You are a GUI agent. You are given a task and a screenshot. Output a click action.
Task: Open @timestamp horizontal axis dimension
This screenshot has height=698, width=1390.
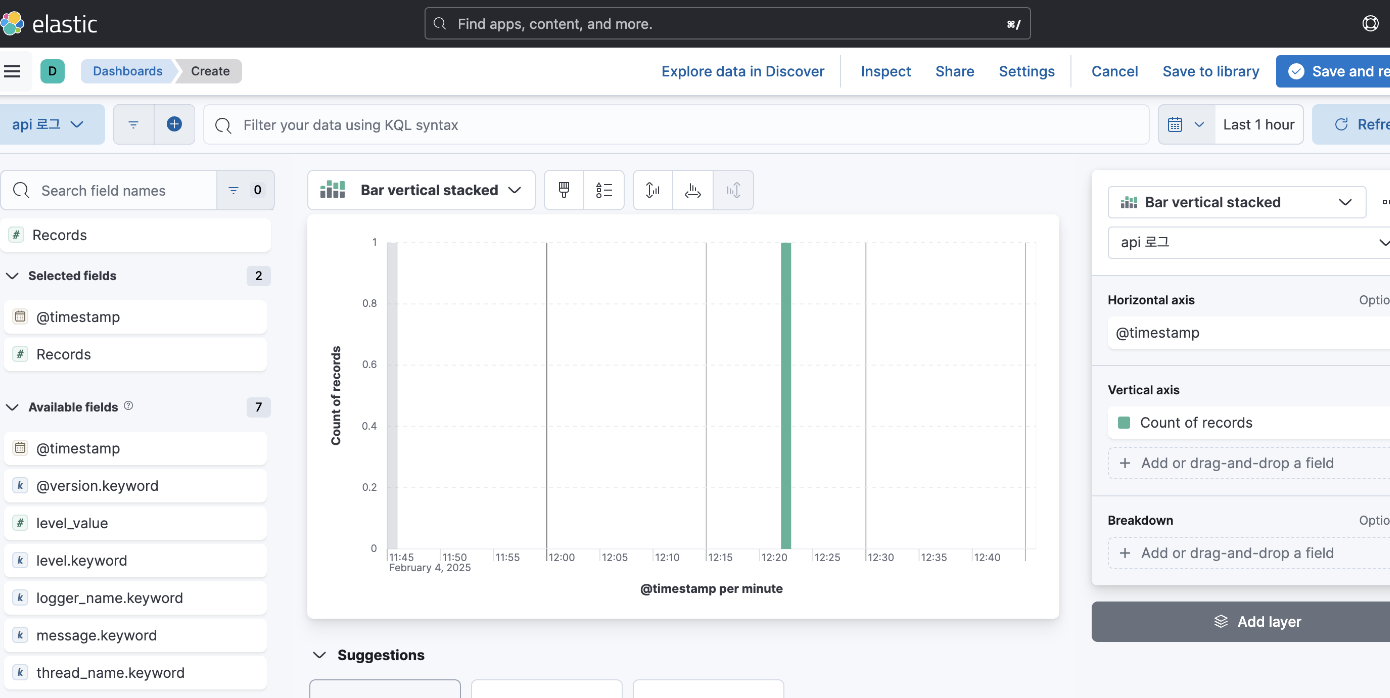point(1249,333)
